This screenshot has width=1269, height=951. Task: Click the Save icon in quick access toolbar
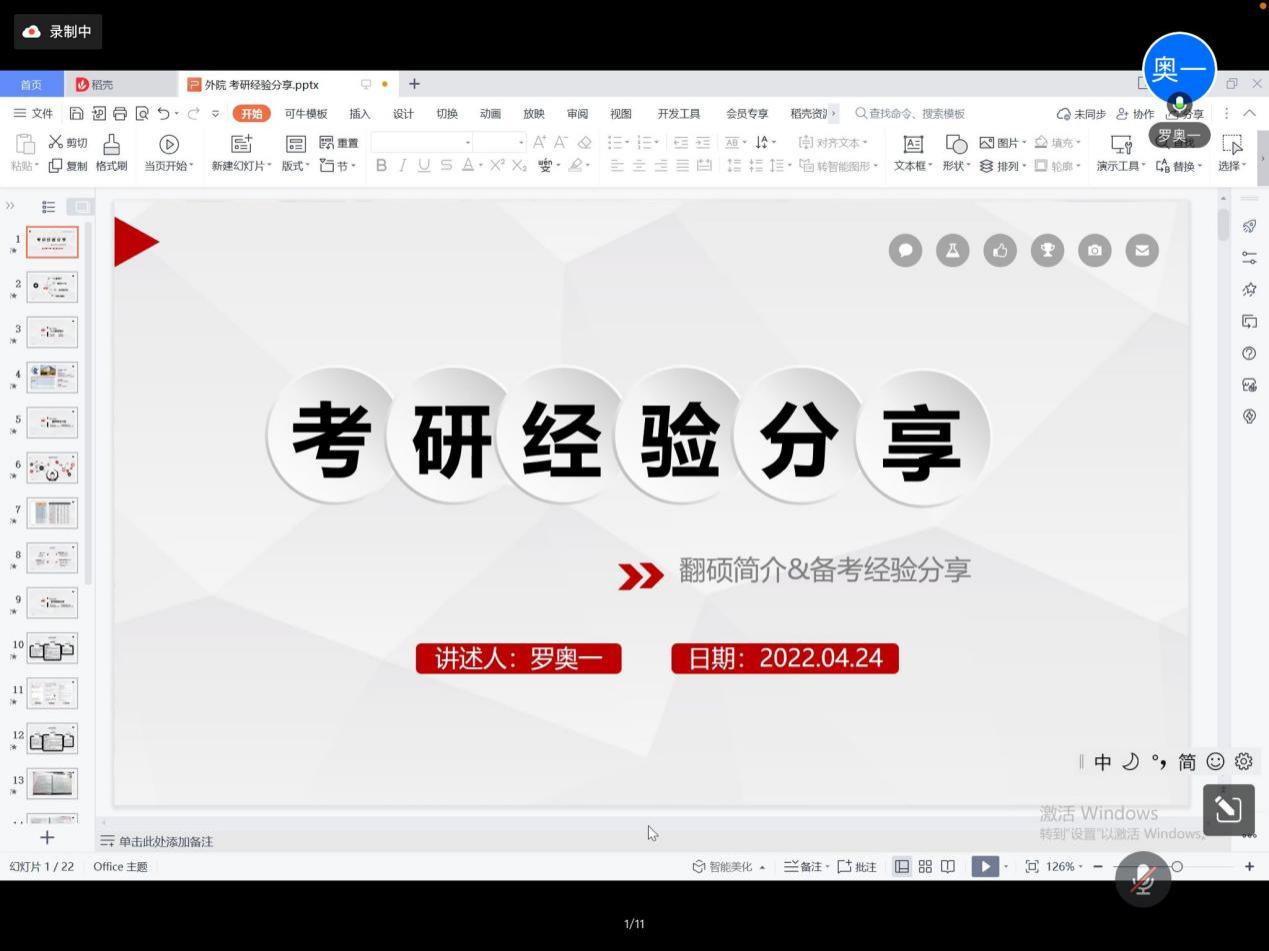[76, 114]
